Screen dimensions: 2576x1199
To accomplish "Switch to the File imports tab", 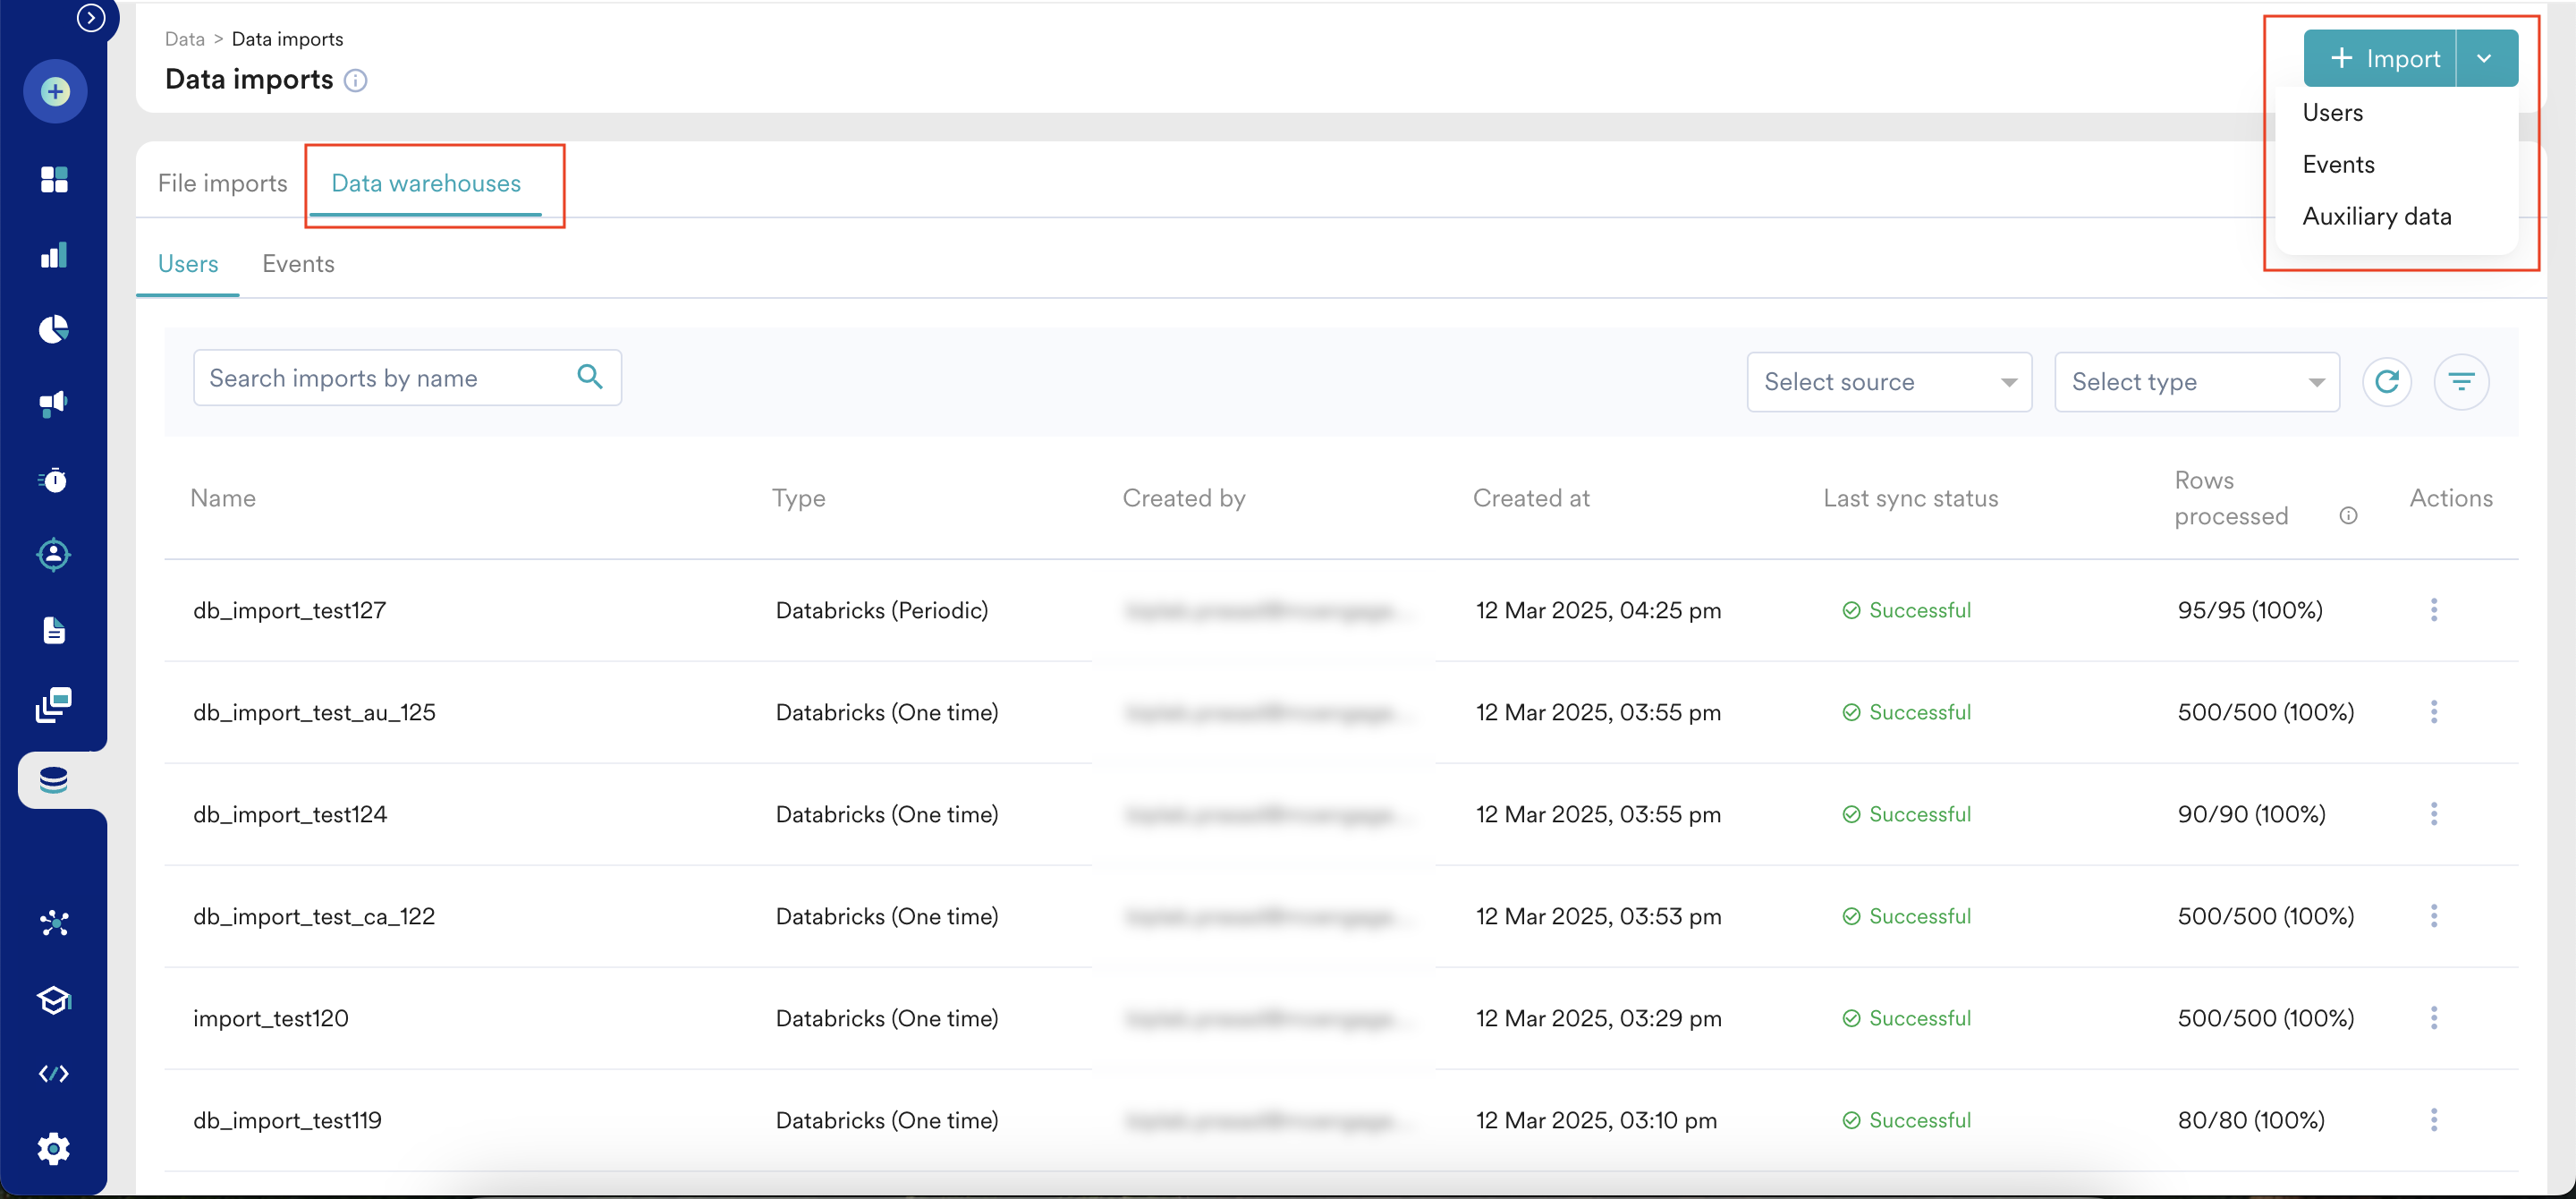I will [x=222, y=183].
